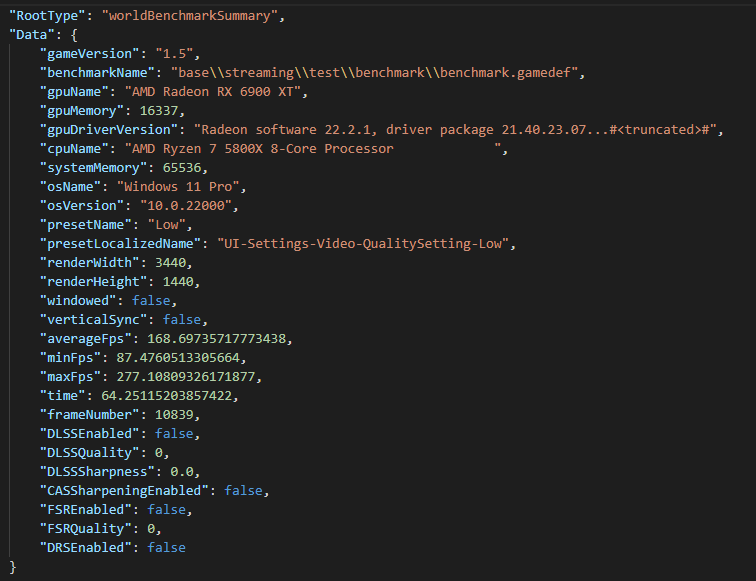Click the "minFps" key
The image size is (756, 581).
click(x=71, y=358)
